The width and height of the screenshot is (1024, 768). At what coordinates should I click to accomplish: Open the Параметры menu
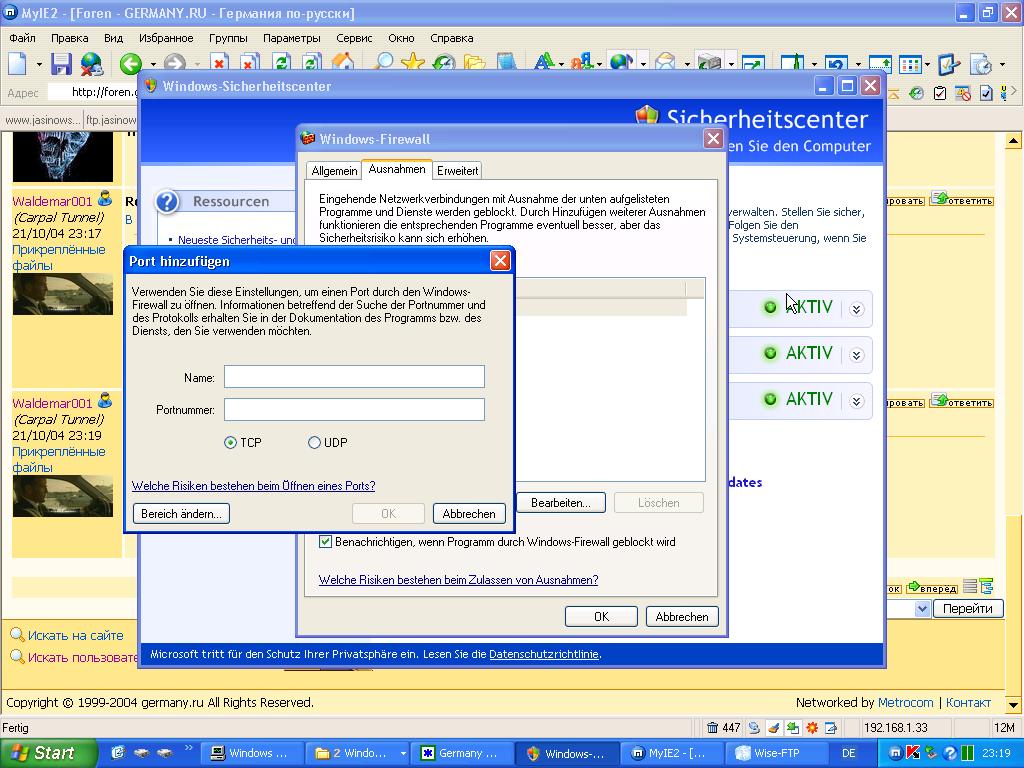coord(291,38)
